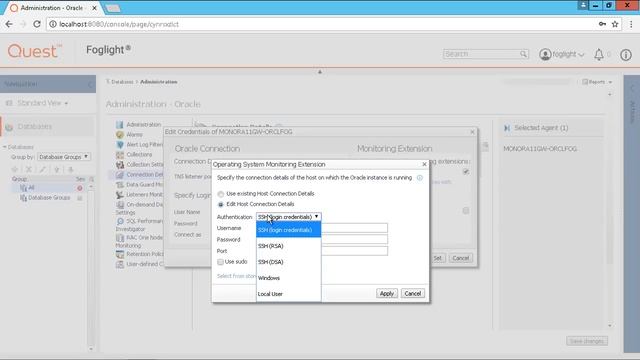Click Databases breadcrumb link
Screen dimensions: 640x360
pyautogui.click(x=122, y=82)
